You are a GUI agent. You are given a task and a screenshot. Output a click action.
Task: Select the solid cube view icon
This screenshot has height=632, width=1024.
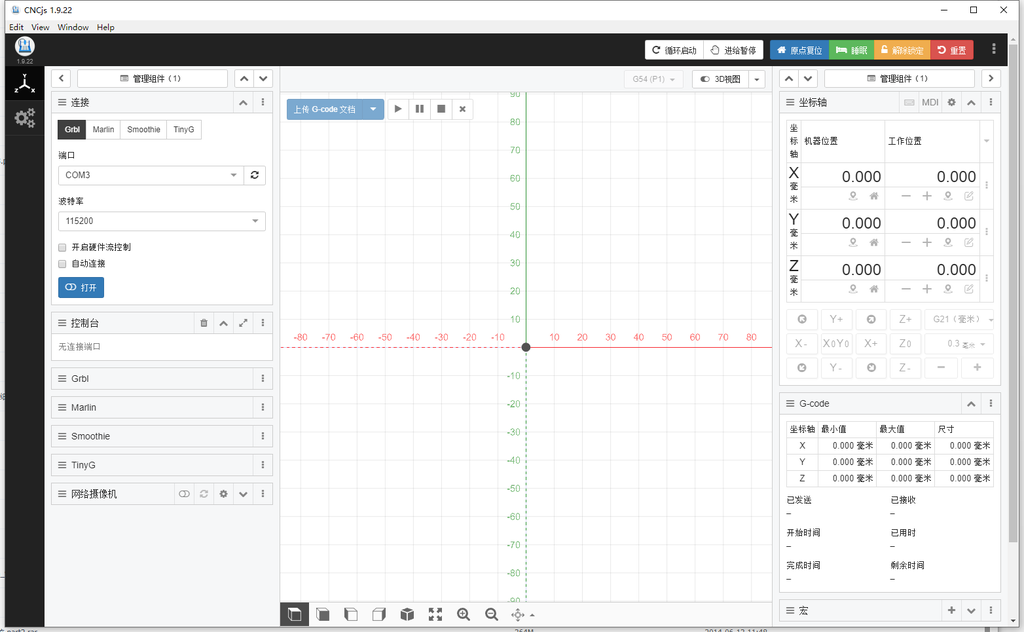point(407,614)
